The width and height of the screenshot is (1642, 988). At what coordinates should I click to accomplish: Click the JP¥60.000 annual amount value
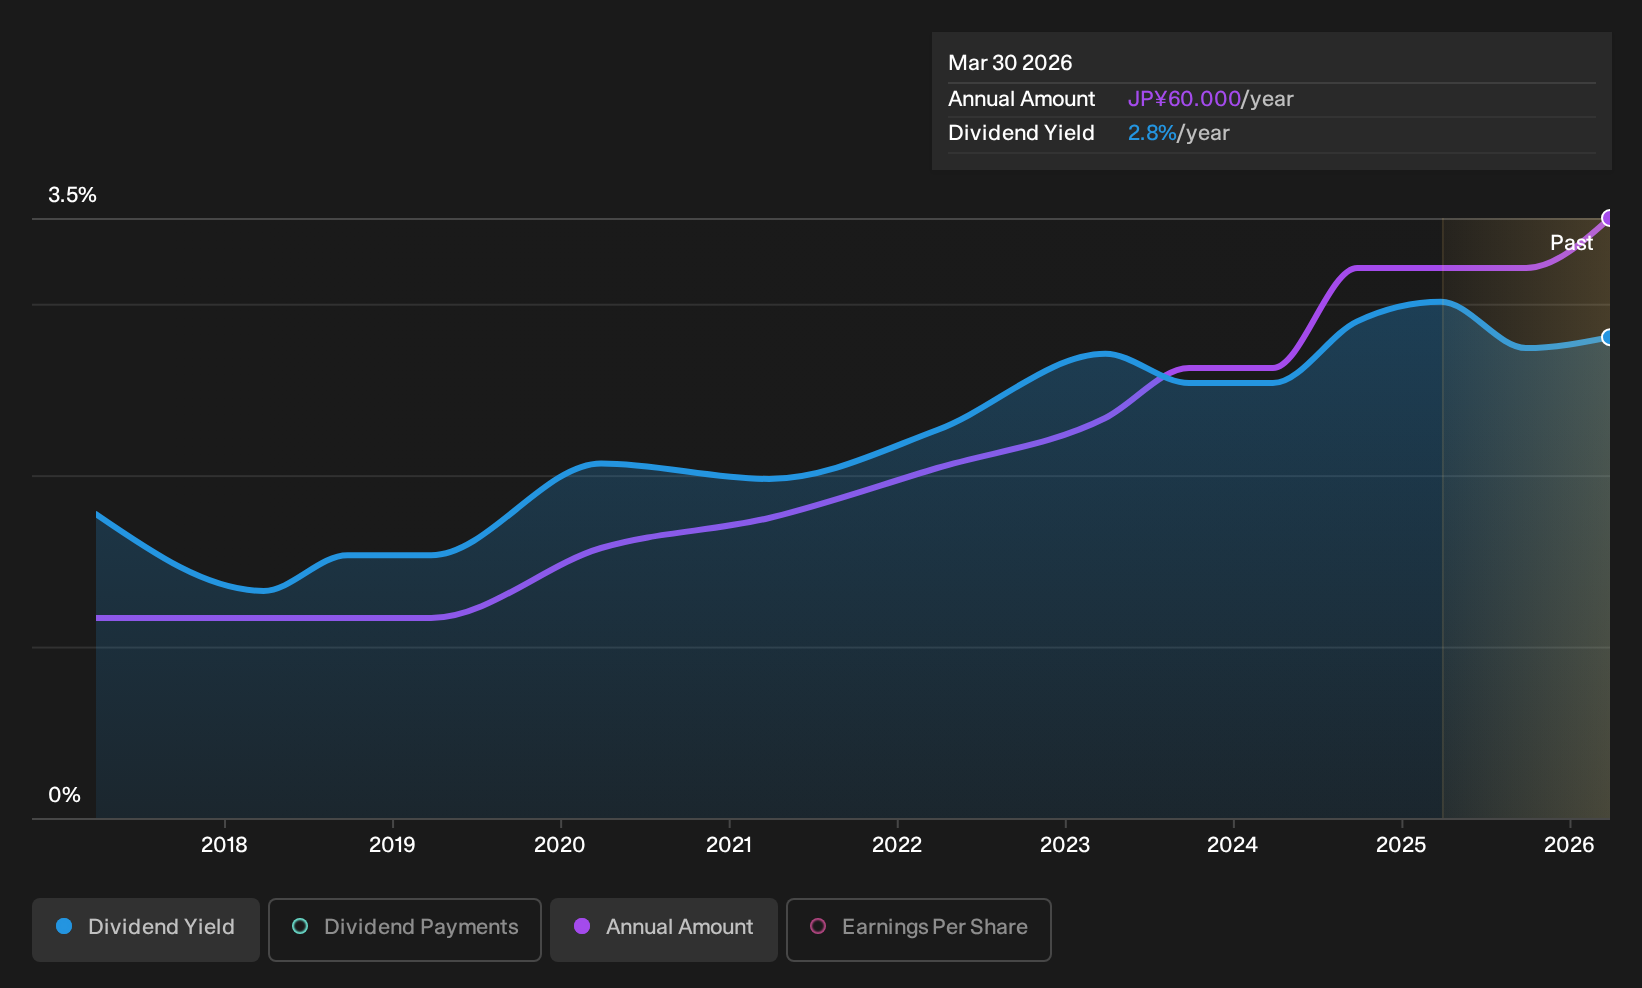coord(1184,99)
